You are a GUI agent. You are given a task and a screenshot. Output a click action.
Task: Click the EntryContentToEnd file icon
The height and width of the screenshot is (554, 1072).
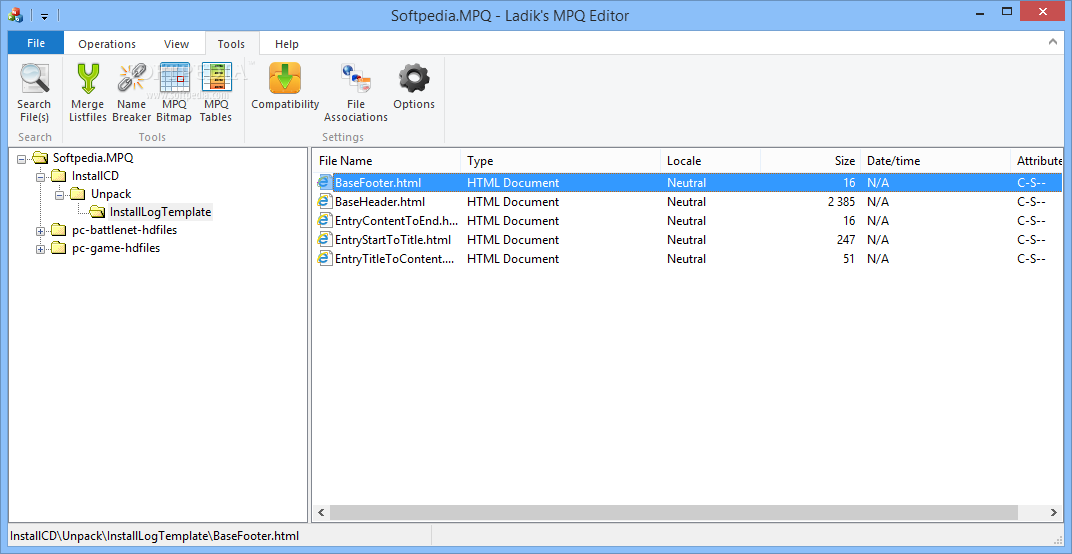(x=325, y=221)
